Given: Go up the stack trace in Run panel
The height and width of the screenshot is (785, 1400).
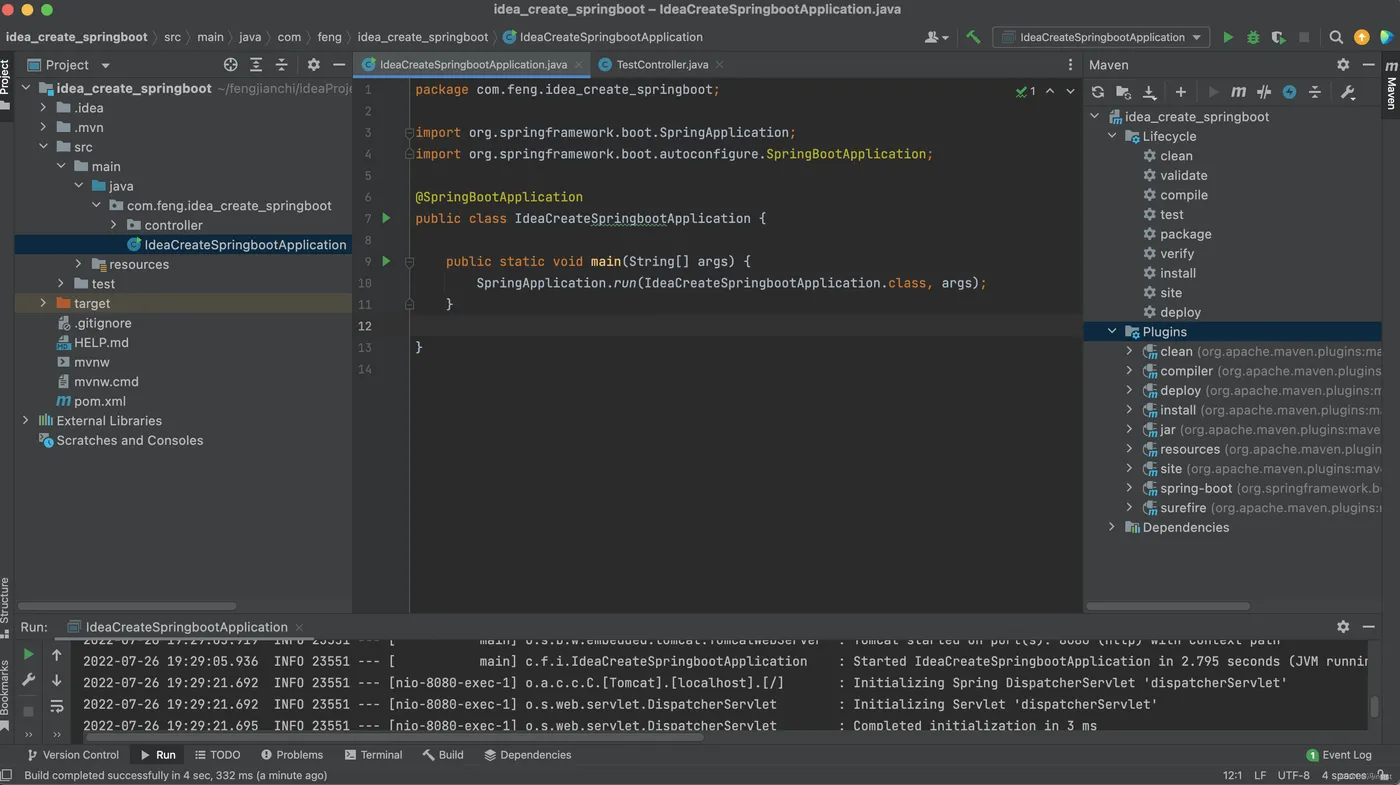Looking at the screenshot, I should coord(57,655).
